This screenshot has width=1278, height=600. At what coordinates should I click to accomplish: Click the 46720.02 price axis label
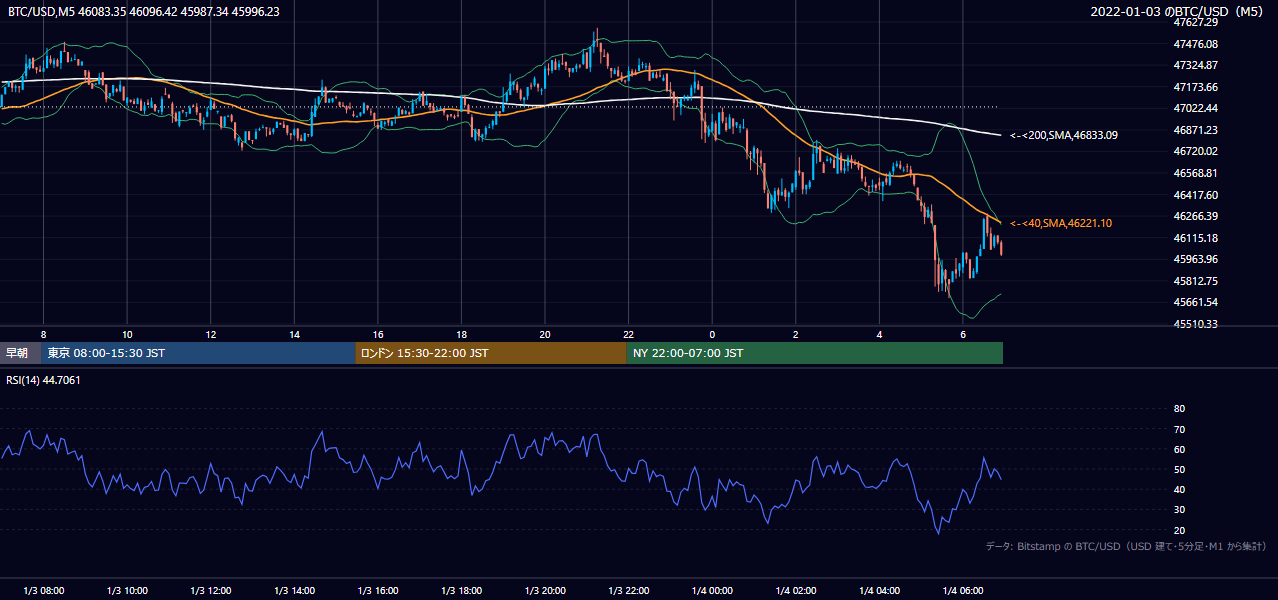[x=1195, y=152]
